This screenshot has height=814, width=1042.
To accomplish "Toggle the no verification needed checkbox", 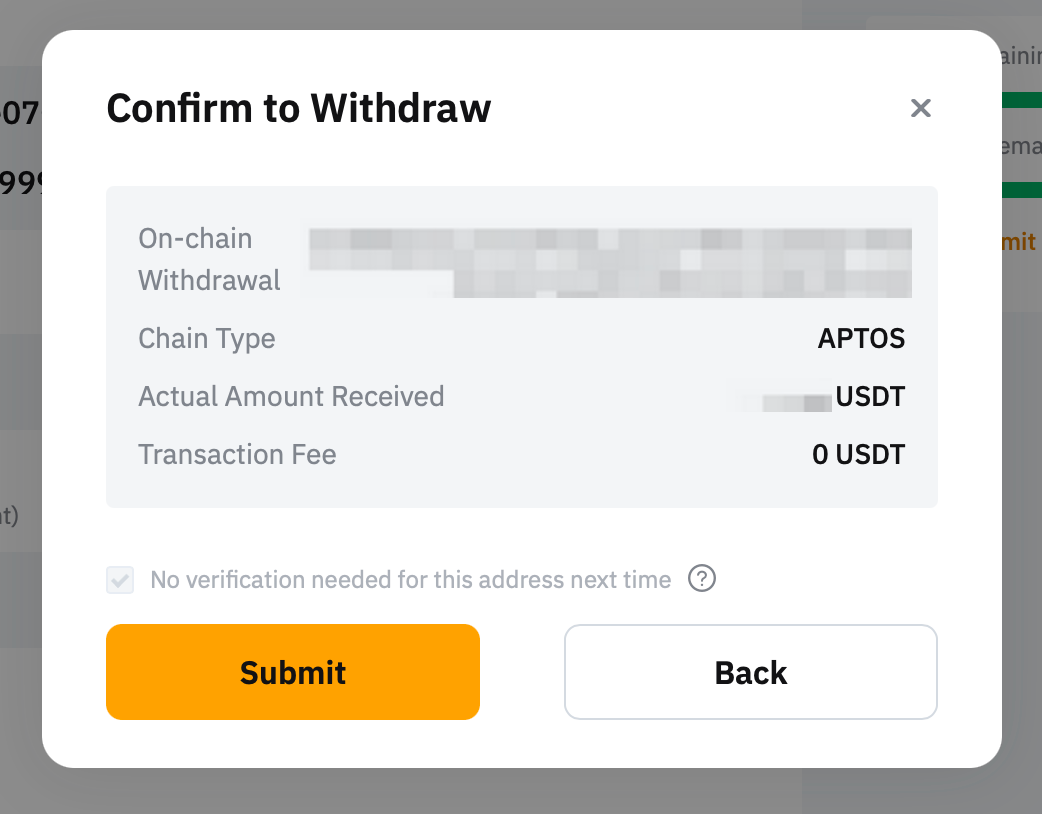I will tap(120, 580).
